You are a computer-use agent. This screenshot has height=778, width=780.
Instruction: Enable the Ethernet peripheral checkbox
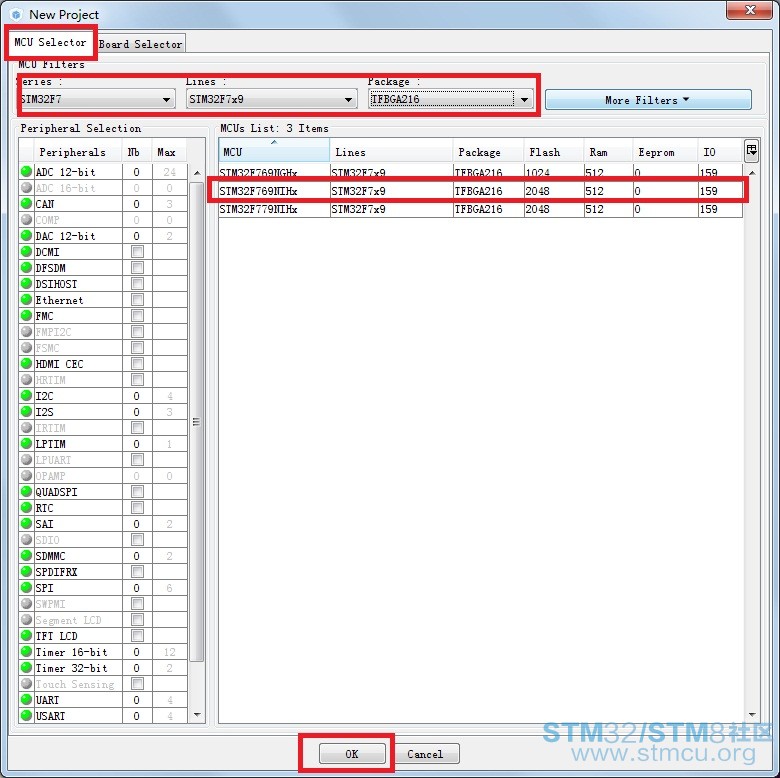[x=137, y=299]
